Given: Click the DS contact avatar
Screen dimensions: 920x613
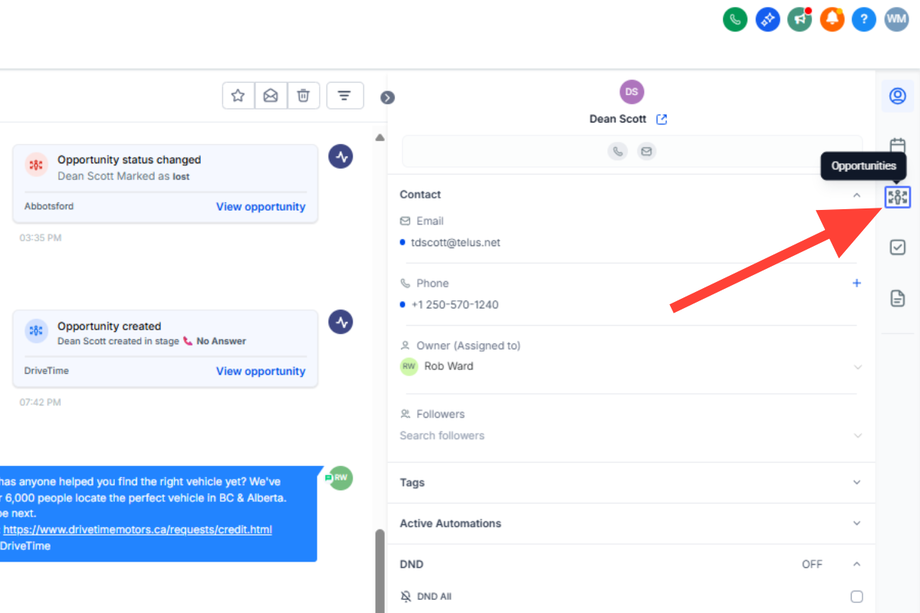Looking at the screenshot, I should (x=631, y=92).
